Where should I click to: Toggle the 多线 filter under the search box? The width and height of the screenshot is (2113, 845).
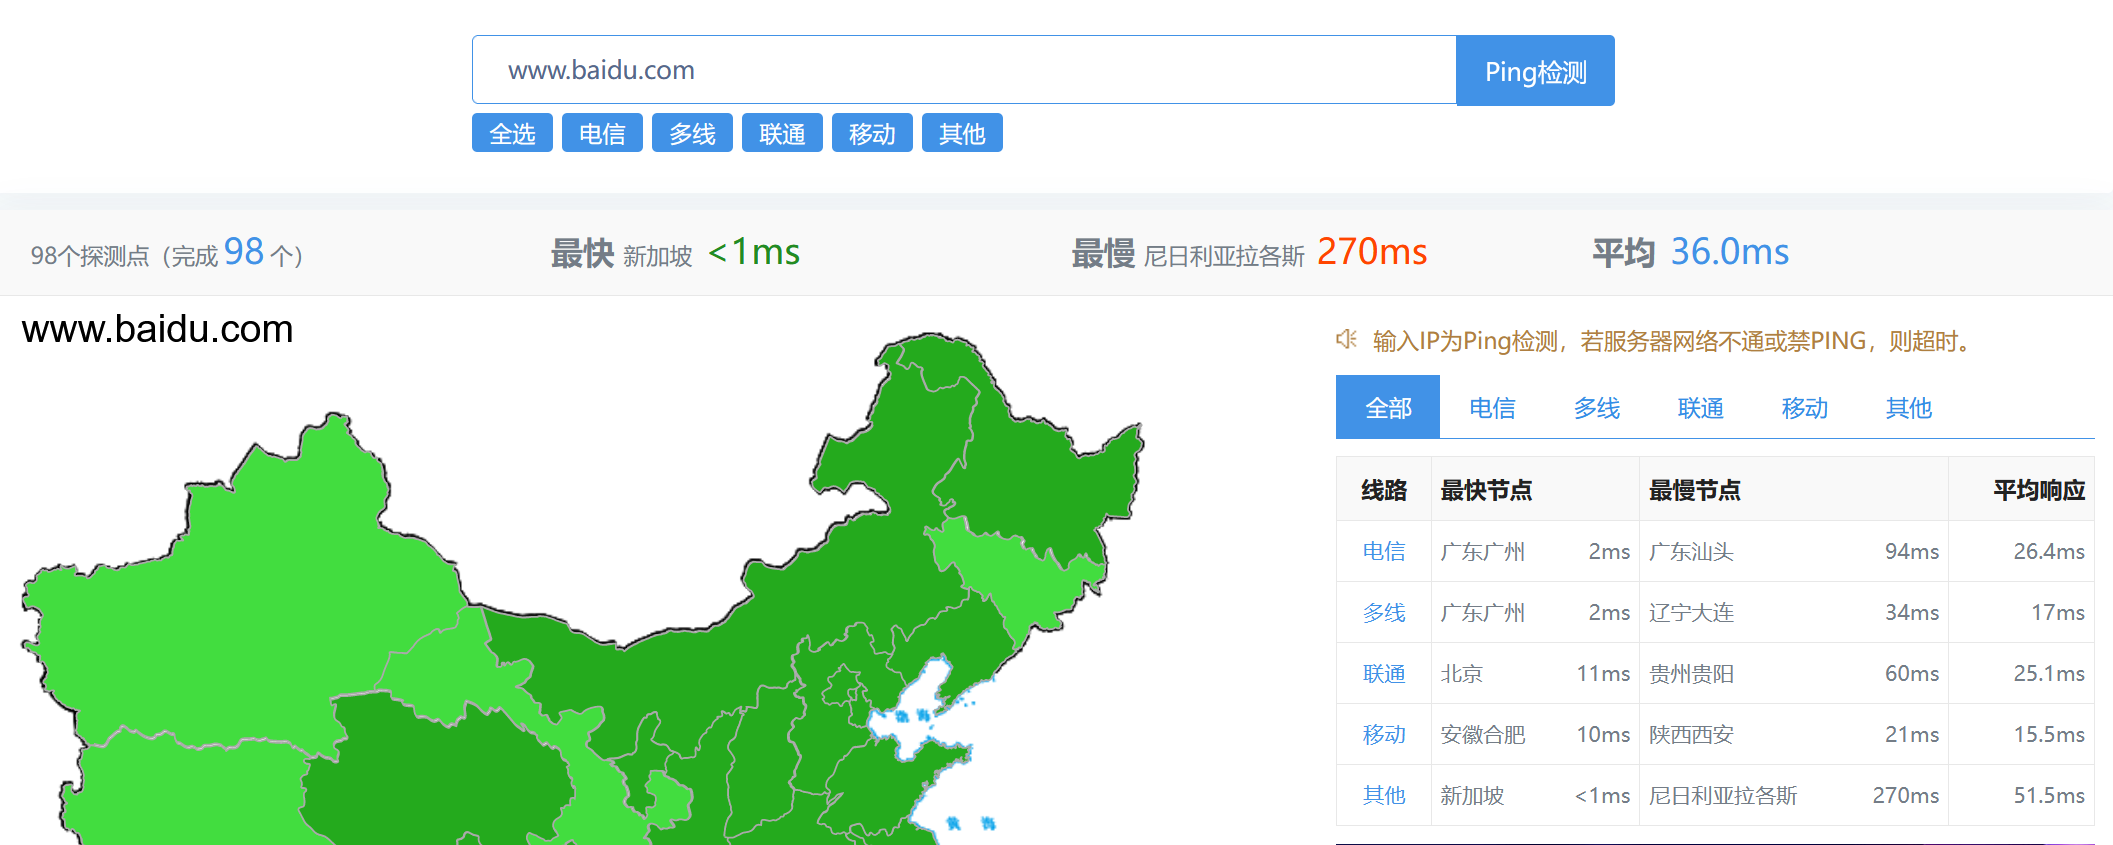click(x=692, y=133)
